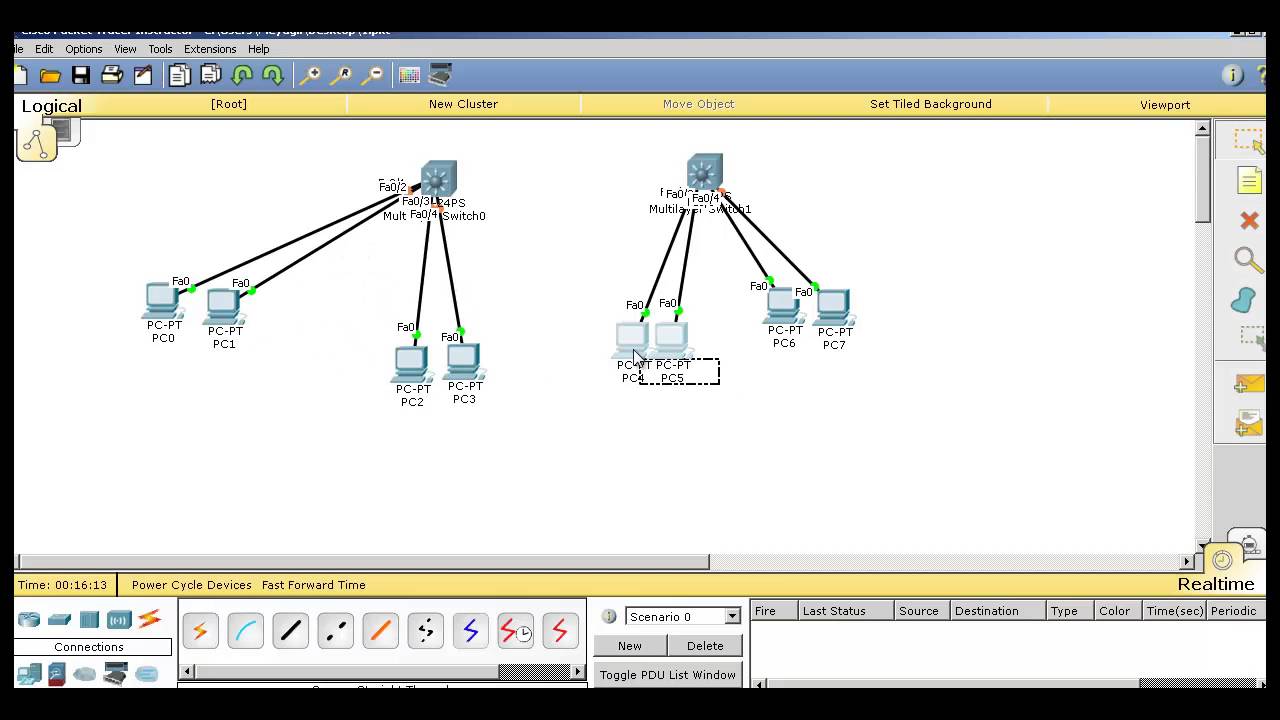Print the topology using the printer icon
This screenshot has width=1280, height=720.
click(x=112, y=75)
